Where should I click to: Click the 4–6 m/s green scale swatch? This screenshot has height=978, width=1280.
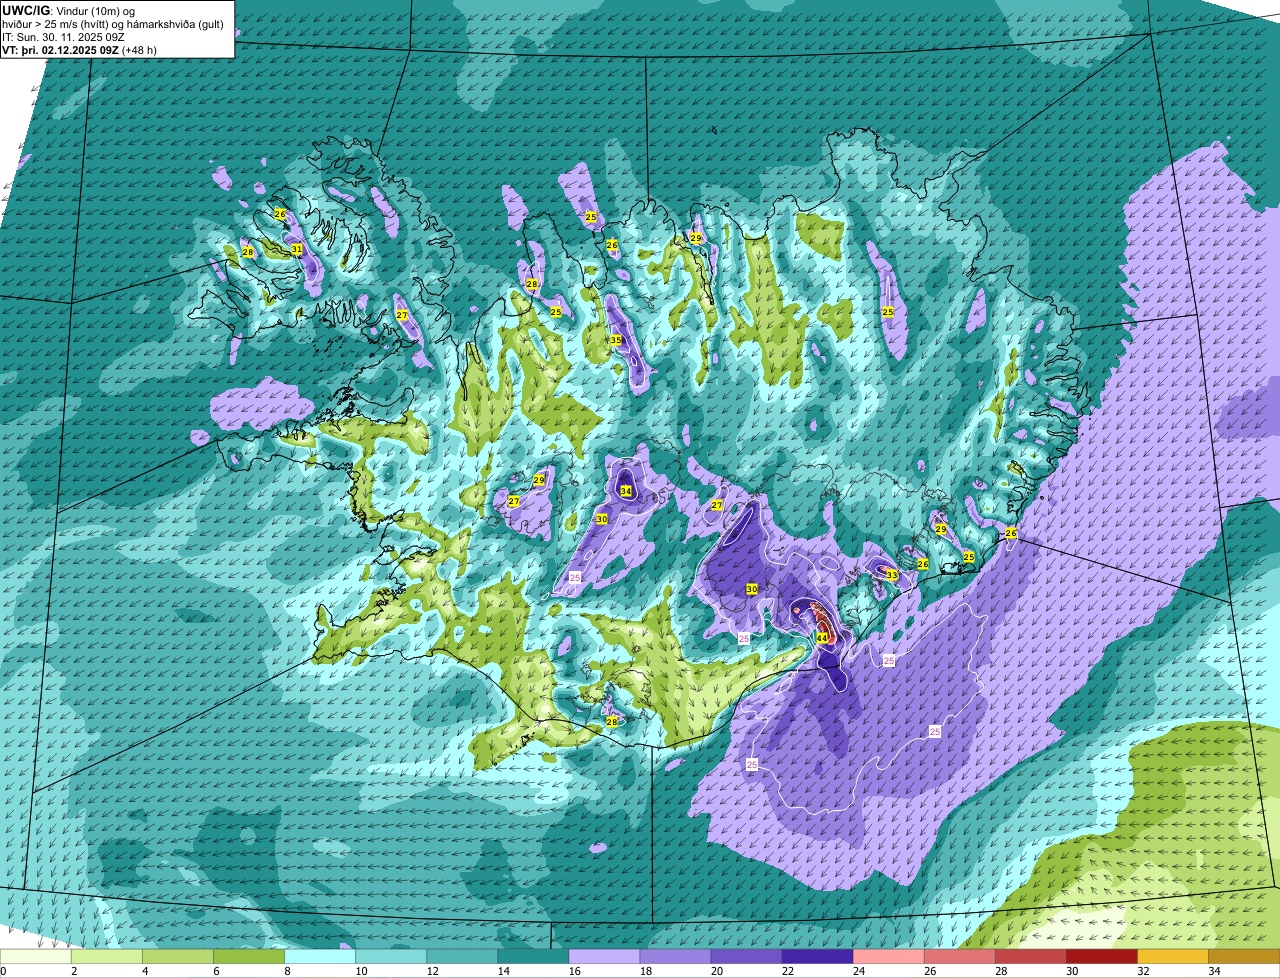click(x=178, y=957)
